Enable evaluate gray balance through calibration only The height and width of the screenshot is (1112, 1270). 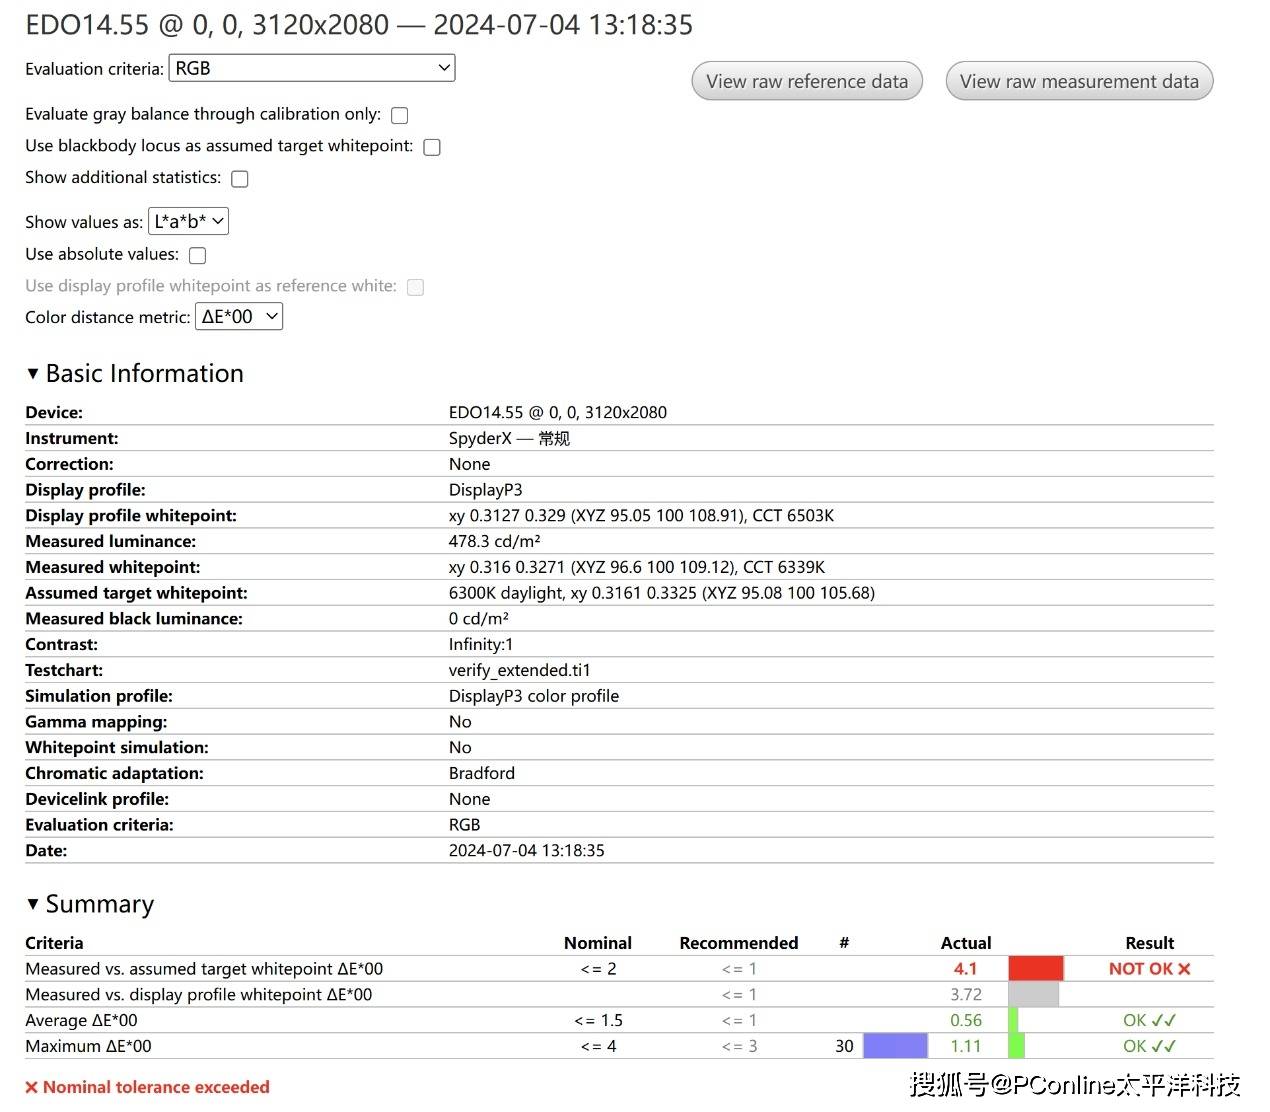click(400, 116)
